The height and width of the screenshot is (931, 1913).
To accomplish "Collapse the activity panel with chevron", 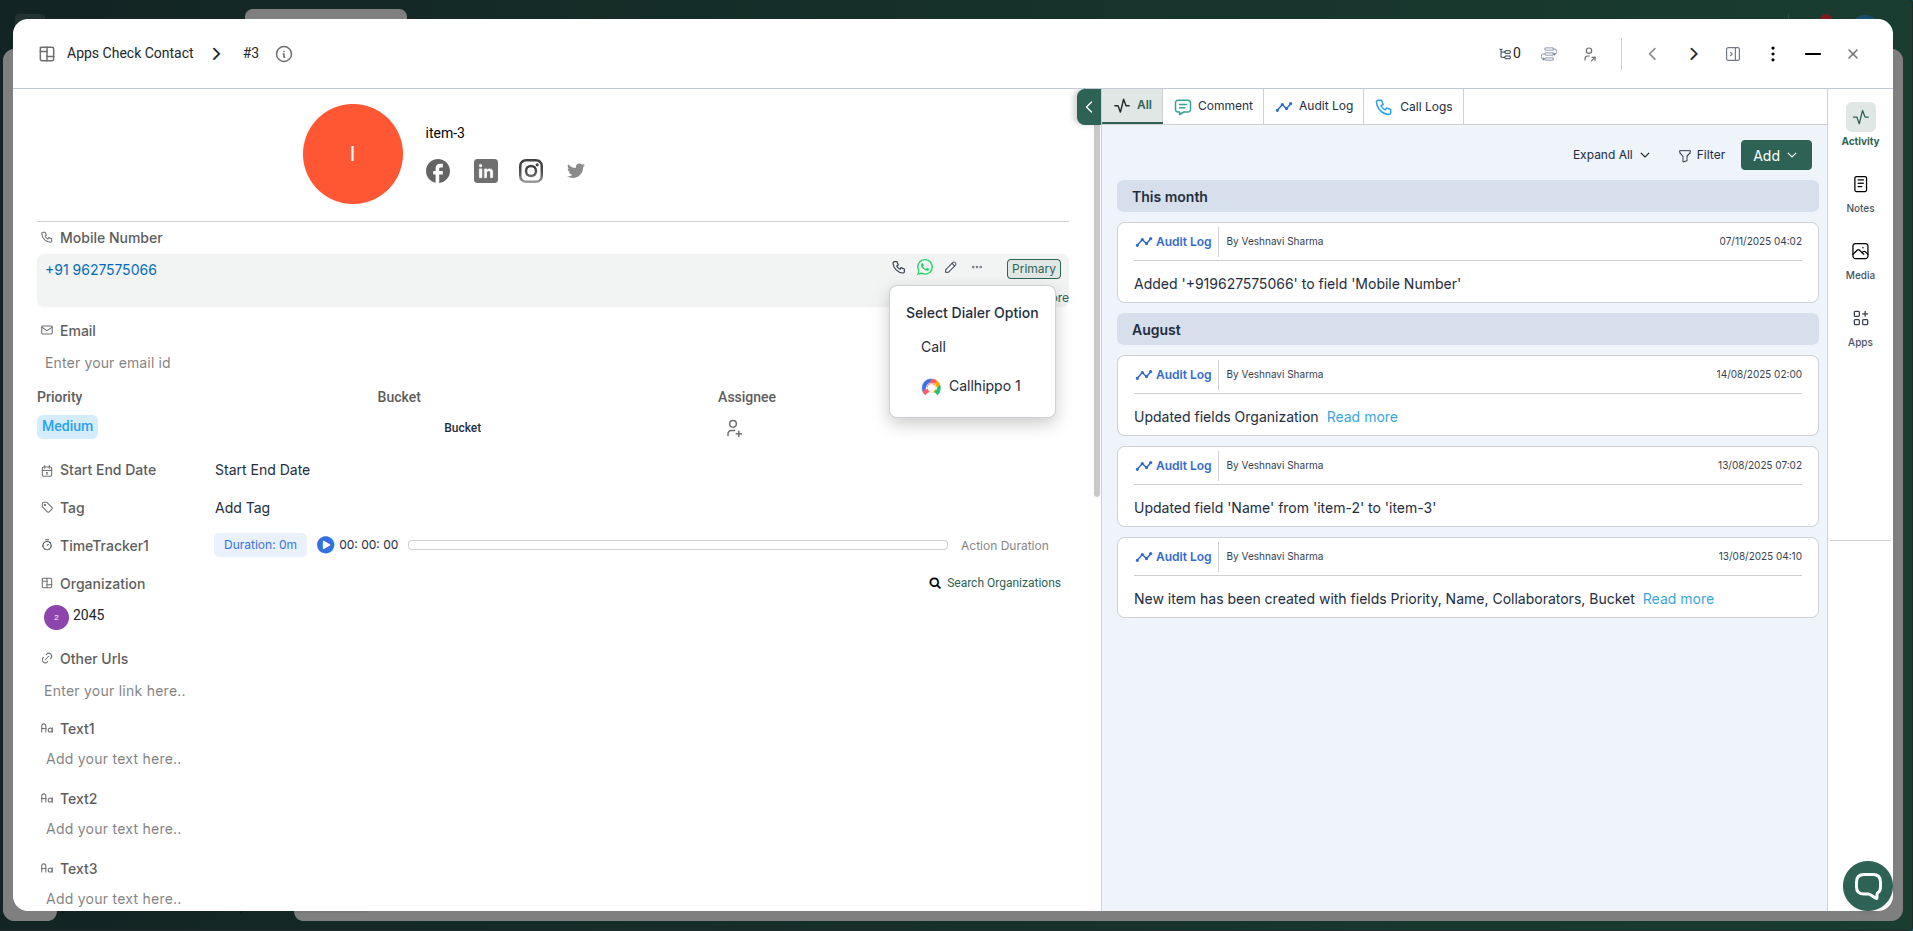I will pyautogui.click(x=1089, y=107).
